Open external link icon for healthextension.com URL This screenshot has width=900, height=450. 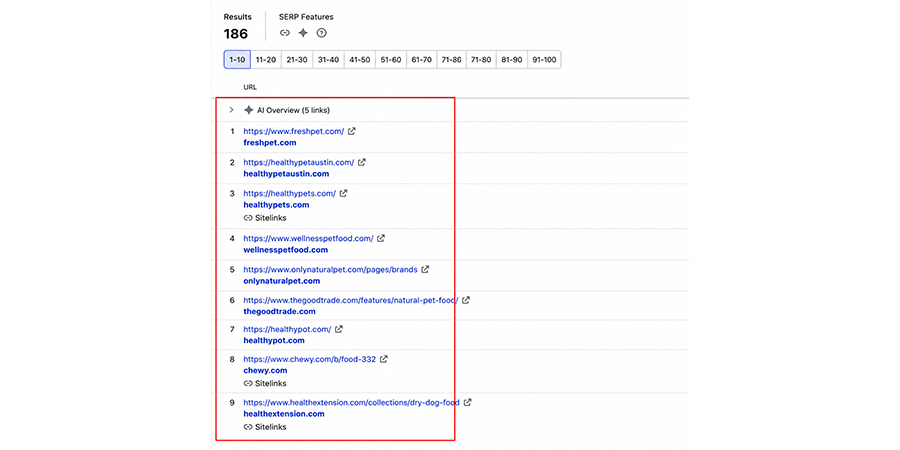pyautogui.click(x=467, y=402)
